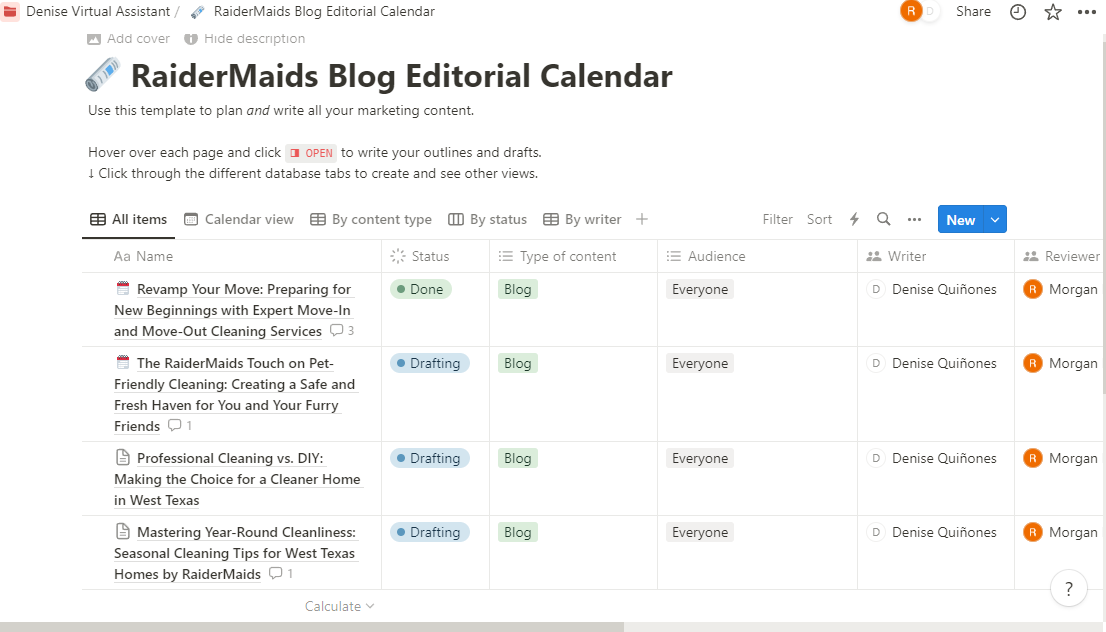Open the Status column header menu
This screenshot has height=632, width=1106.
pyautogui.click(x=431, y=256)
